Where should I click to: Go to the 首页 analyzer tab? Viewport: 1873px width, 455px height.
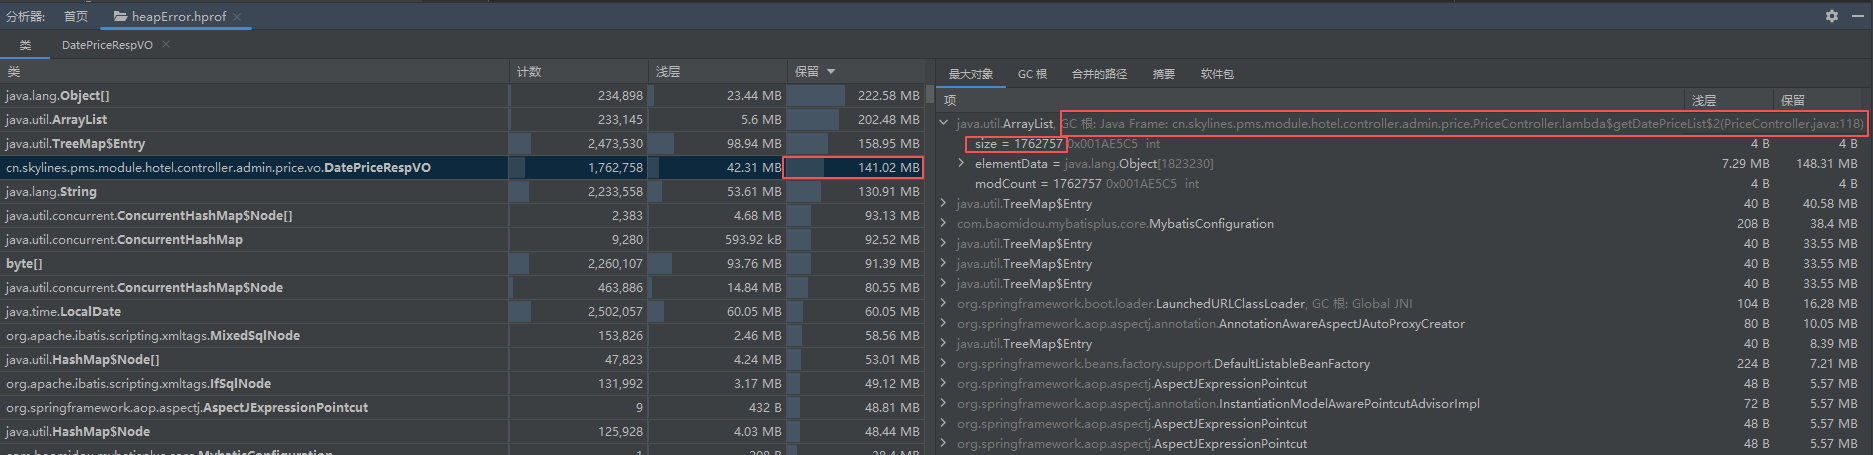(76, 16)
